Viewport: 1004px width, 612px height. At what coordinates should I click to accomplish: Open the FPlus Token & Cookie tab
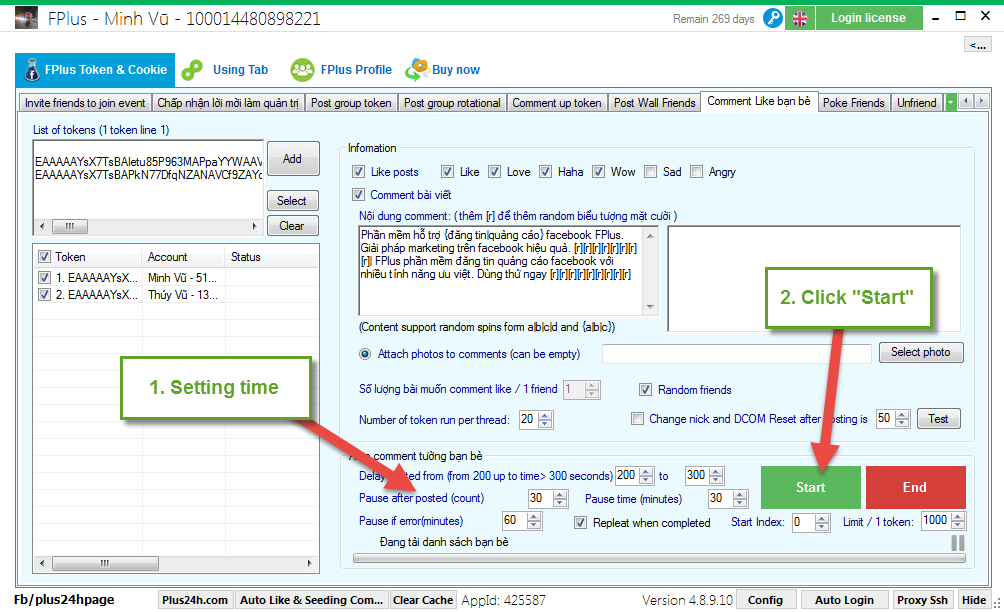pyautogui.click(x=95, y=70)
